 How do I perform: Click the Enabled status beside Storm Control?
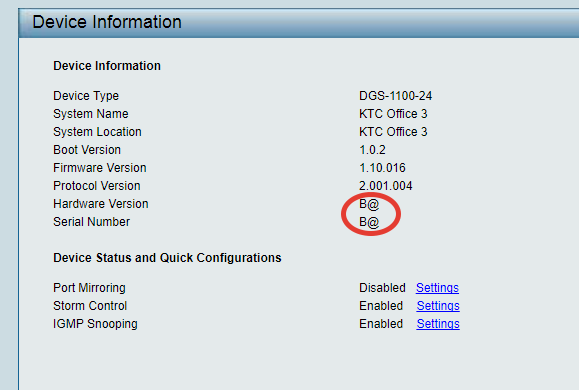pos(381,306)
